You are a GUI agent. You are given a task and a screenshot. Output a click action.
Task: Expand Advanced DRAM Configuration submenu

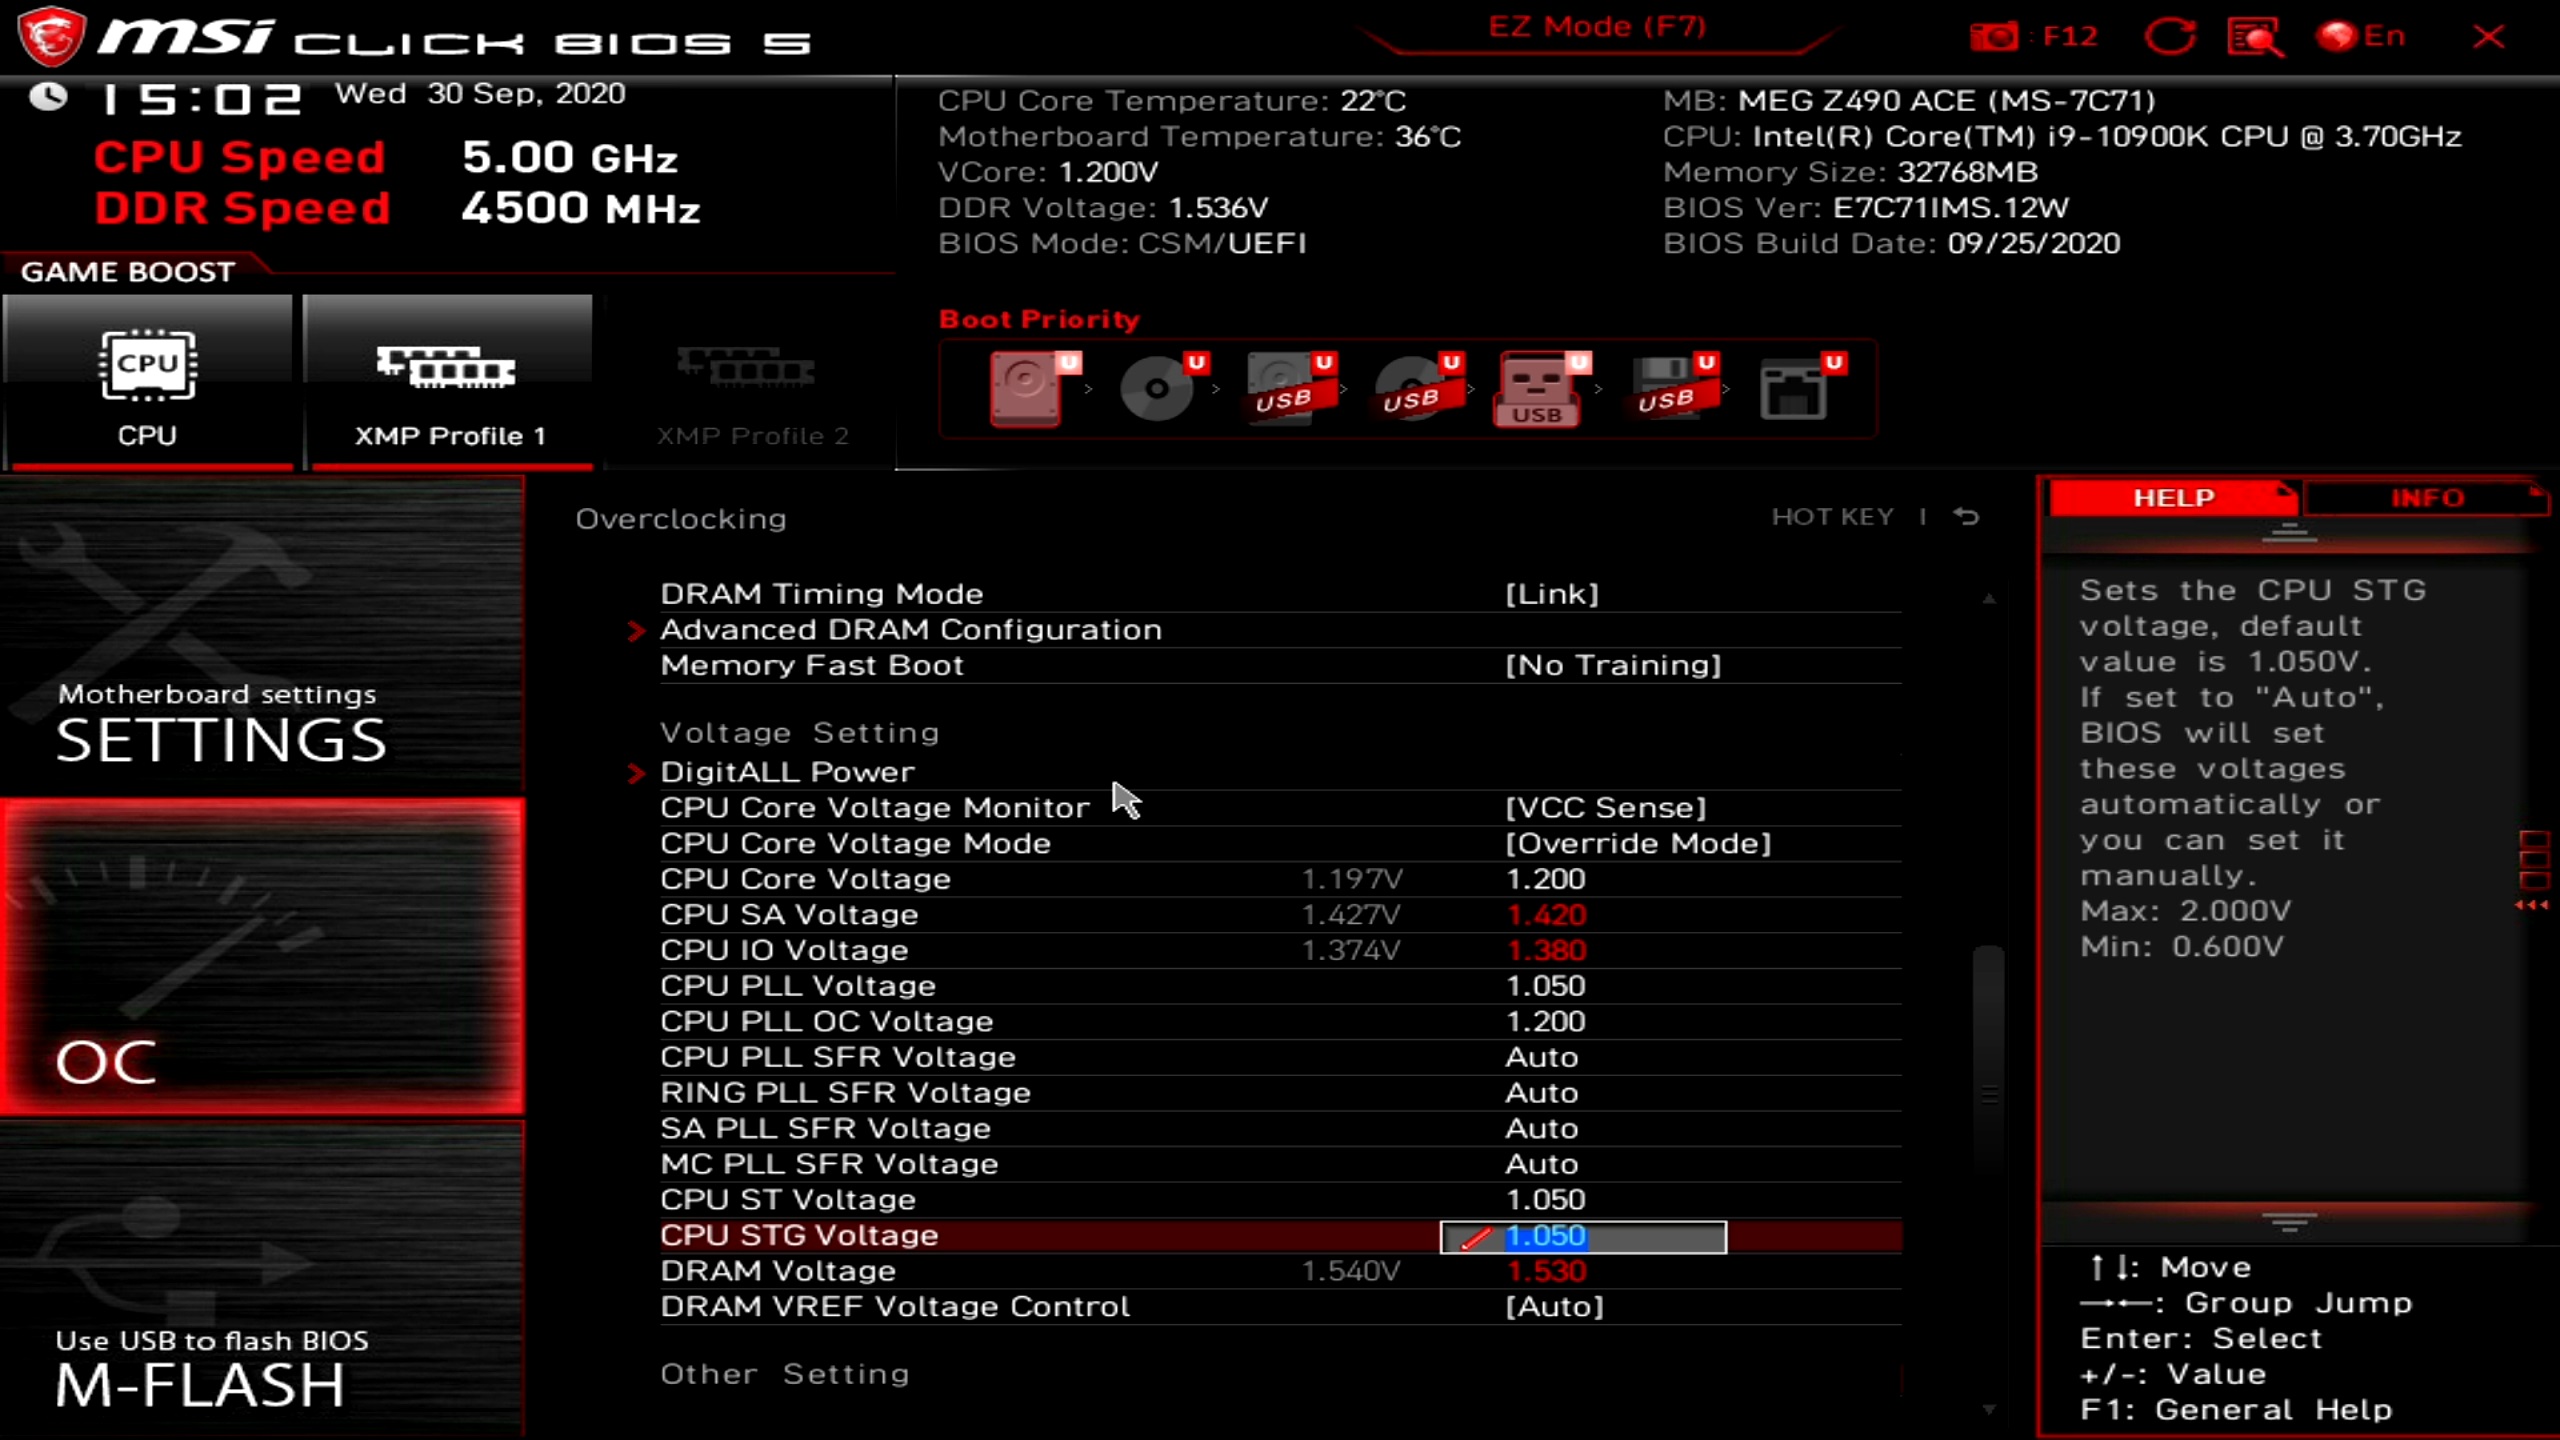tap(910, 630)
